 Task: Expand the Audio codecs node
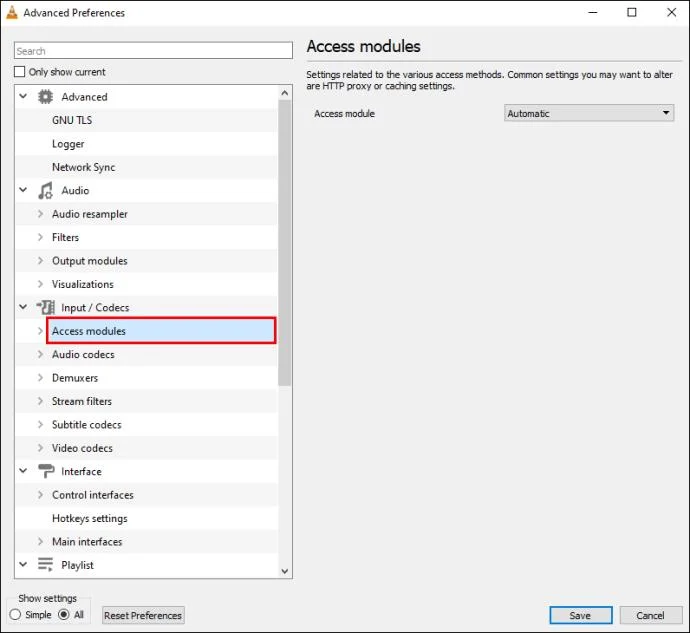(x=40, y=354)
